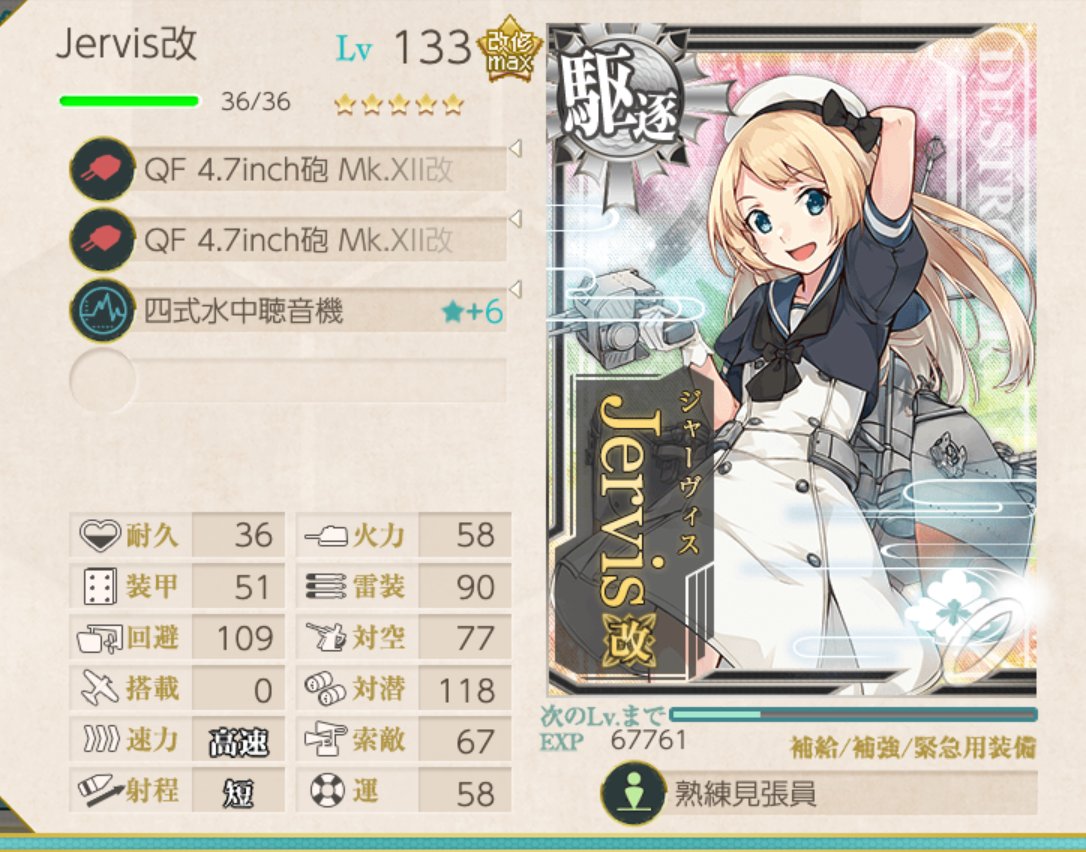
Task: Select the empty fourth equipment slot
Action: 288,380
